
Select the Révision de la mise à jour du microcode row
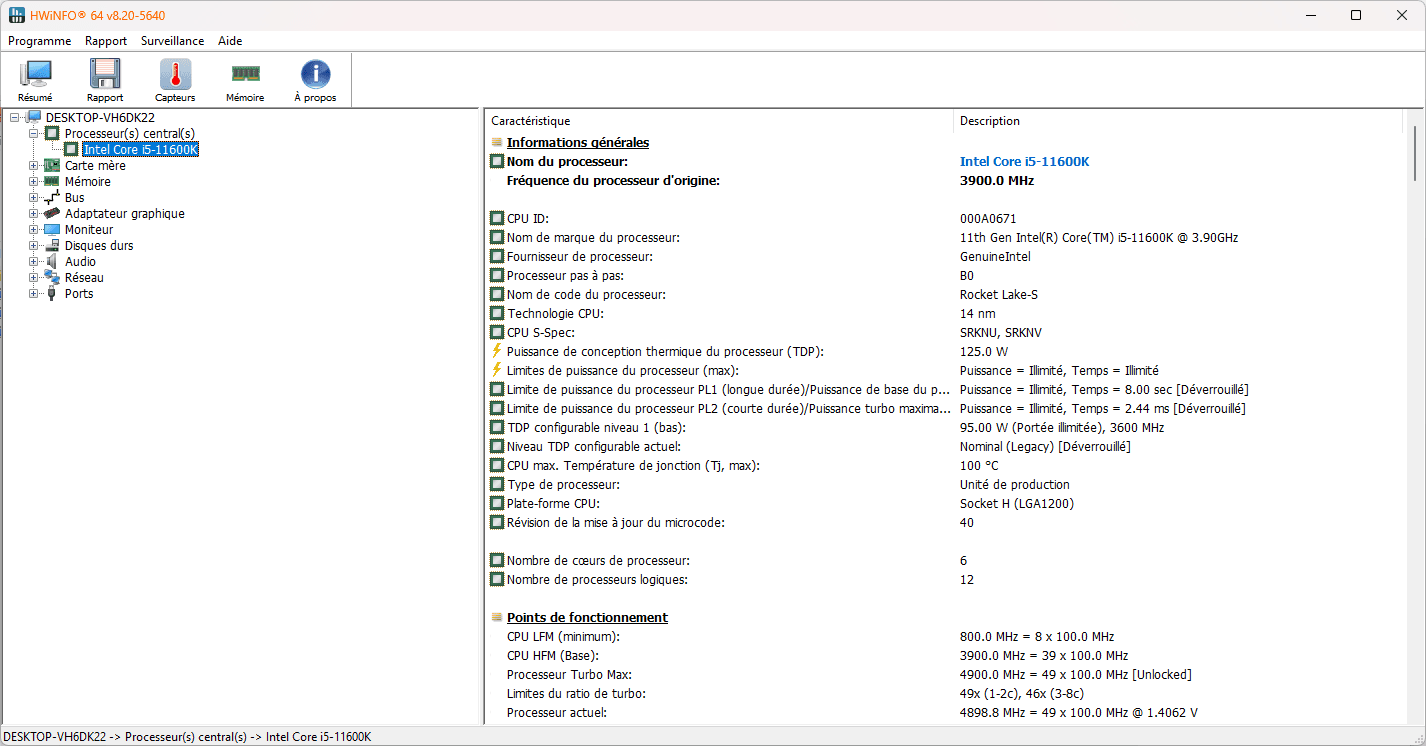pyautogui.click(x=946, y=522)
